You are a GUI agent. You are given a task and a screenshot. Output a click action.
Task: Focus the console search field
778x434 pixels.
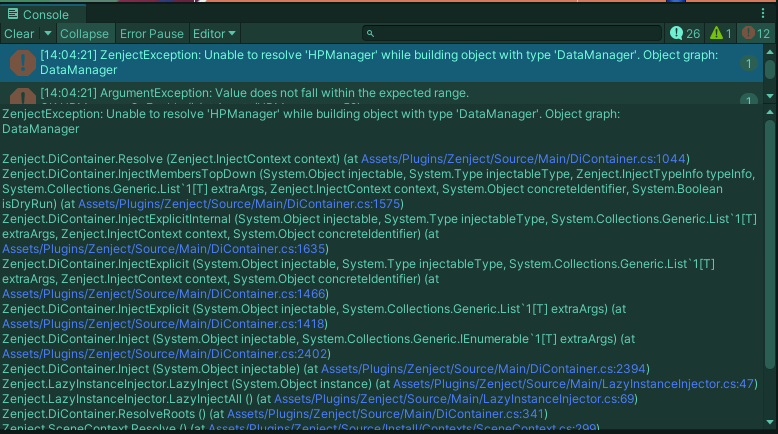[x=512, y=33]
